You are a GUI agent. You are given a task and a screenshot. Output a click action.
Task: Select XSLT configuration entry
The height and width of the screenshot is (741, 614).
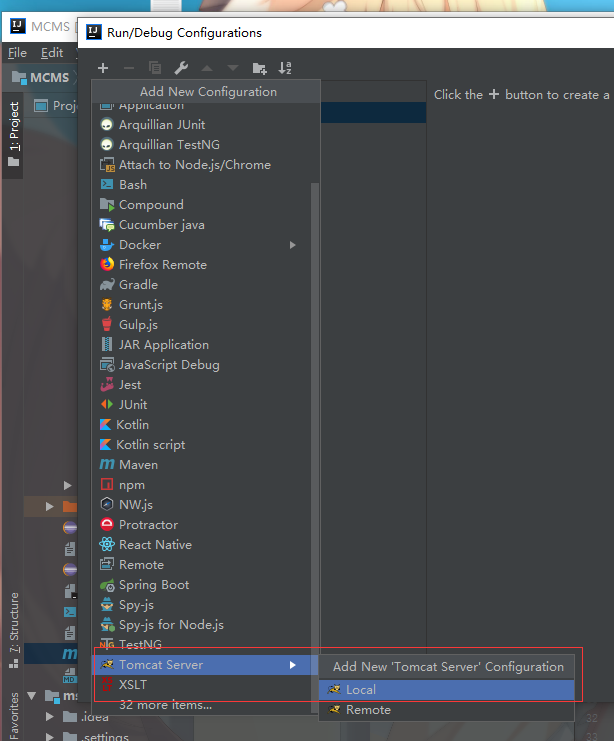click(x=202, y=685)
